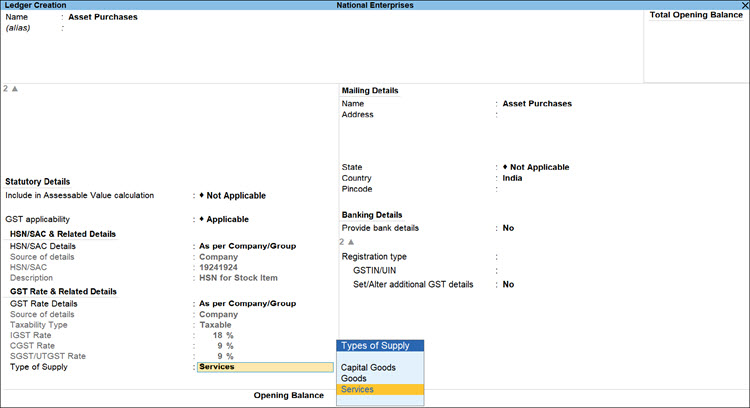Click the Registration type field

coord(540,256)
